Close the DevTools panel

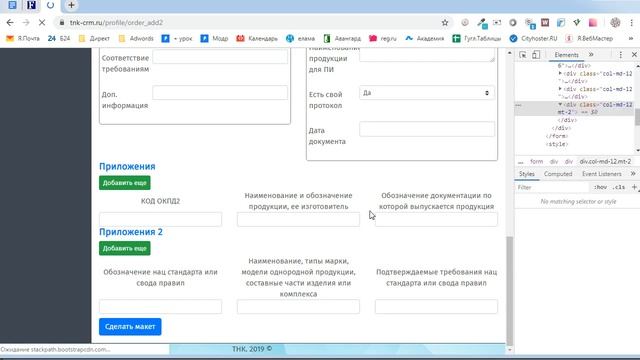[634, 55]
